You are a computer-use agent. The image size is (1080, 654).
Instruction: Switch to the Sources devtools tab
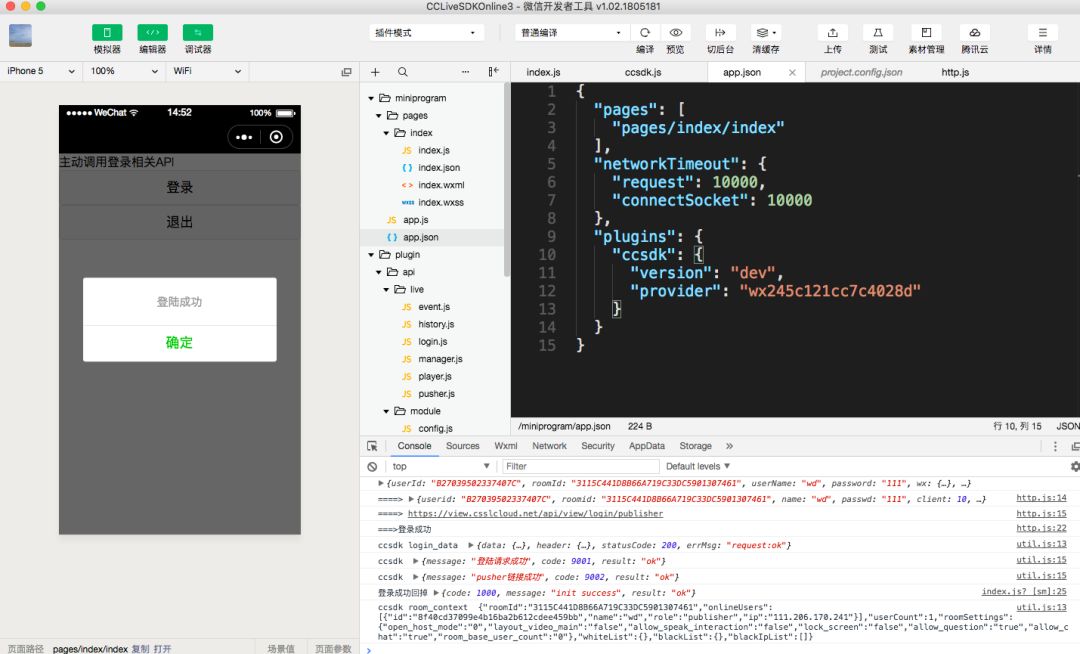462,446
